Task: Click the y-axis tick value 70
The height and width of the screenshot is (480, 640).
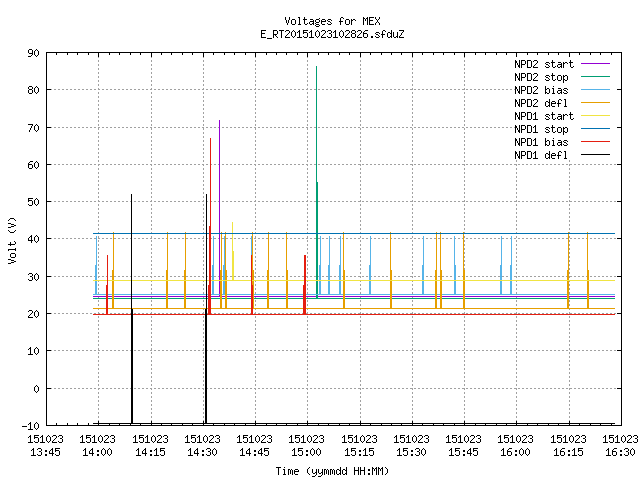Action: pyautogui.click(x=33, y=128)
